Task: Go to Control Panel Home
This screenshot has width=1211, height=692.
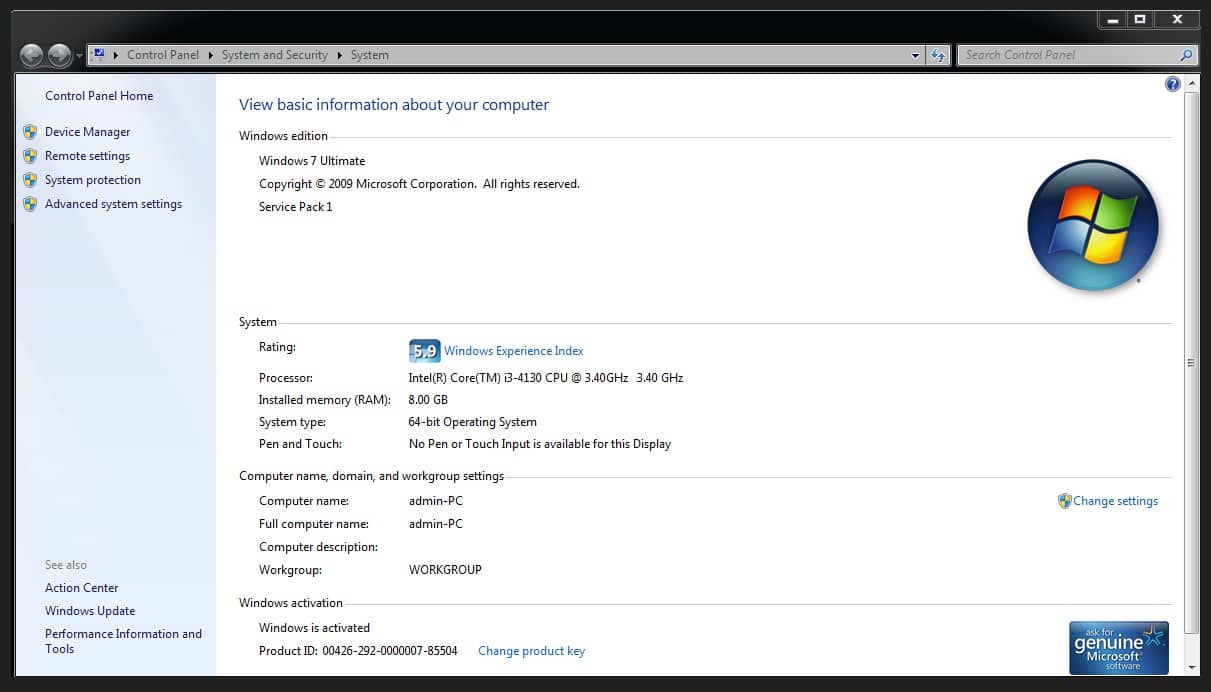Action: pyautogui.click(x=99, y=96)
